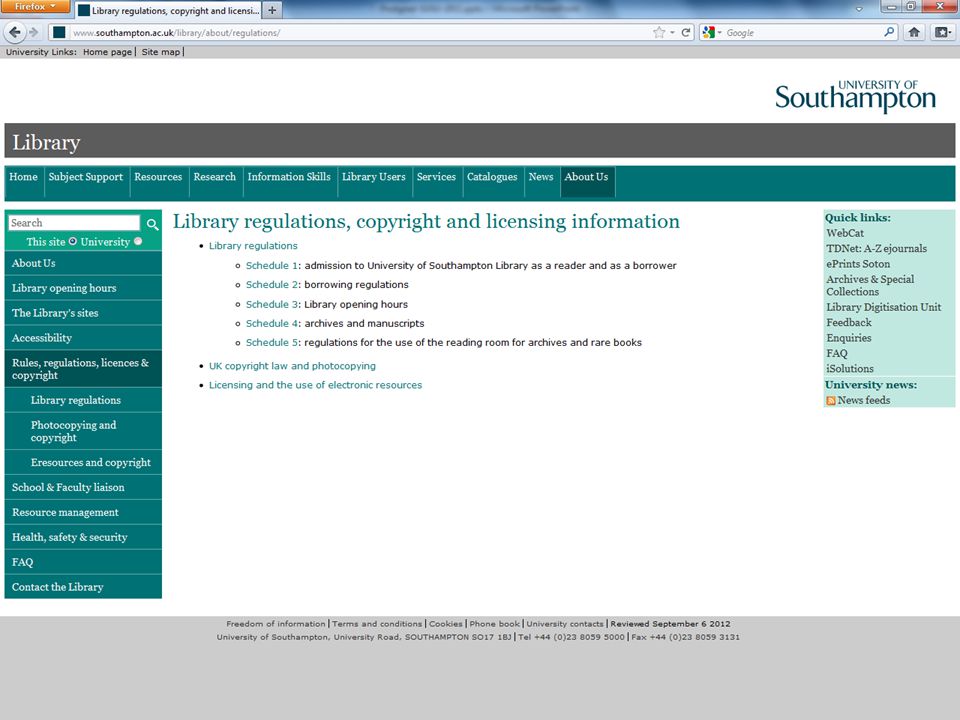This screenshot has width=960, height=720.
Task: Open the bookmarks toolbar icon
Action: (942, 32)
